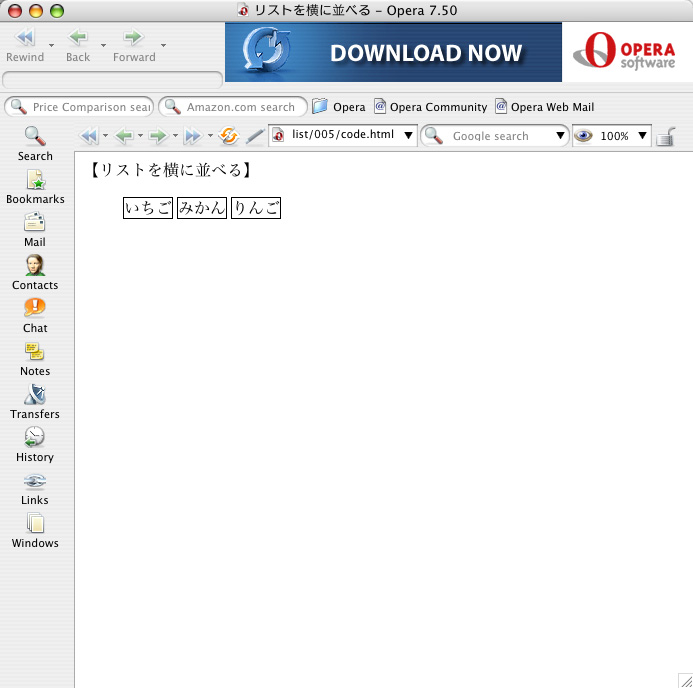693x688 pixels.
Task: Open the Opera Web Mail bookmark
Action: tap(544, 107)
